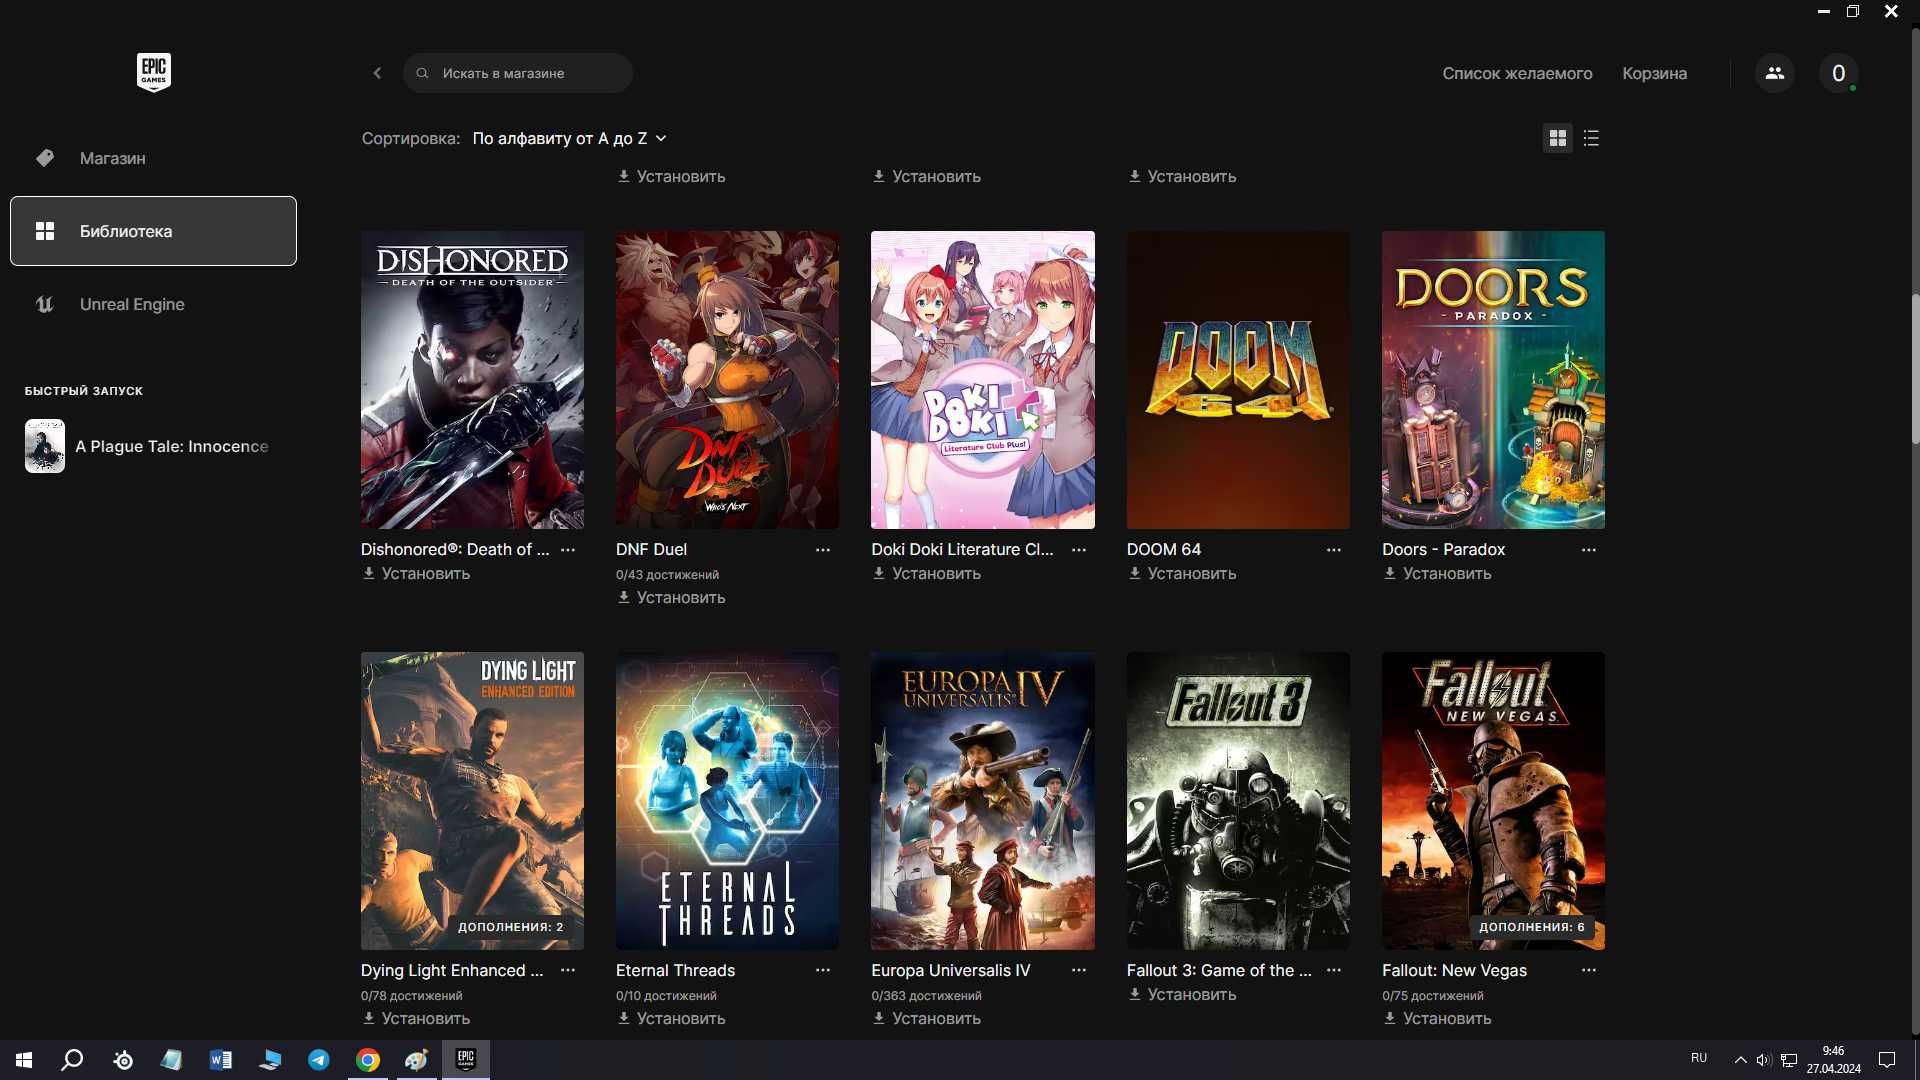Open Google Chrome from taskbar
Screen dimensions: 1920x1080
tap(368, 1060)
